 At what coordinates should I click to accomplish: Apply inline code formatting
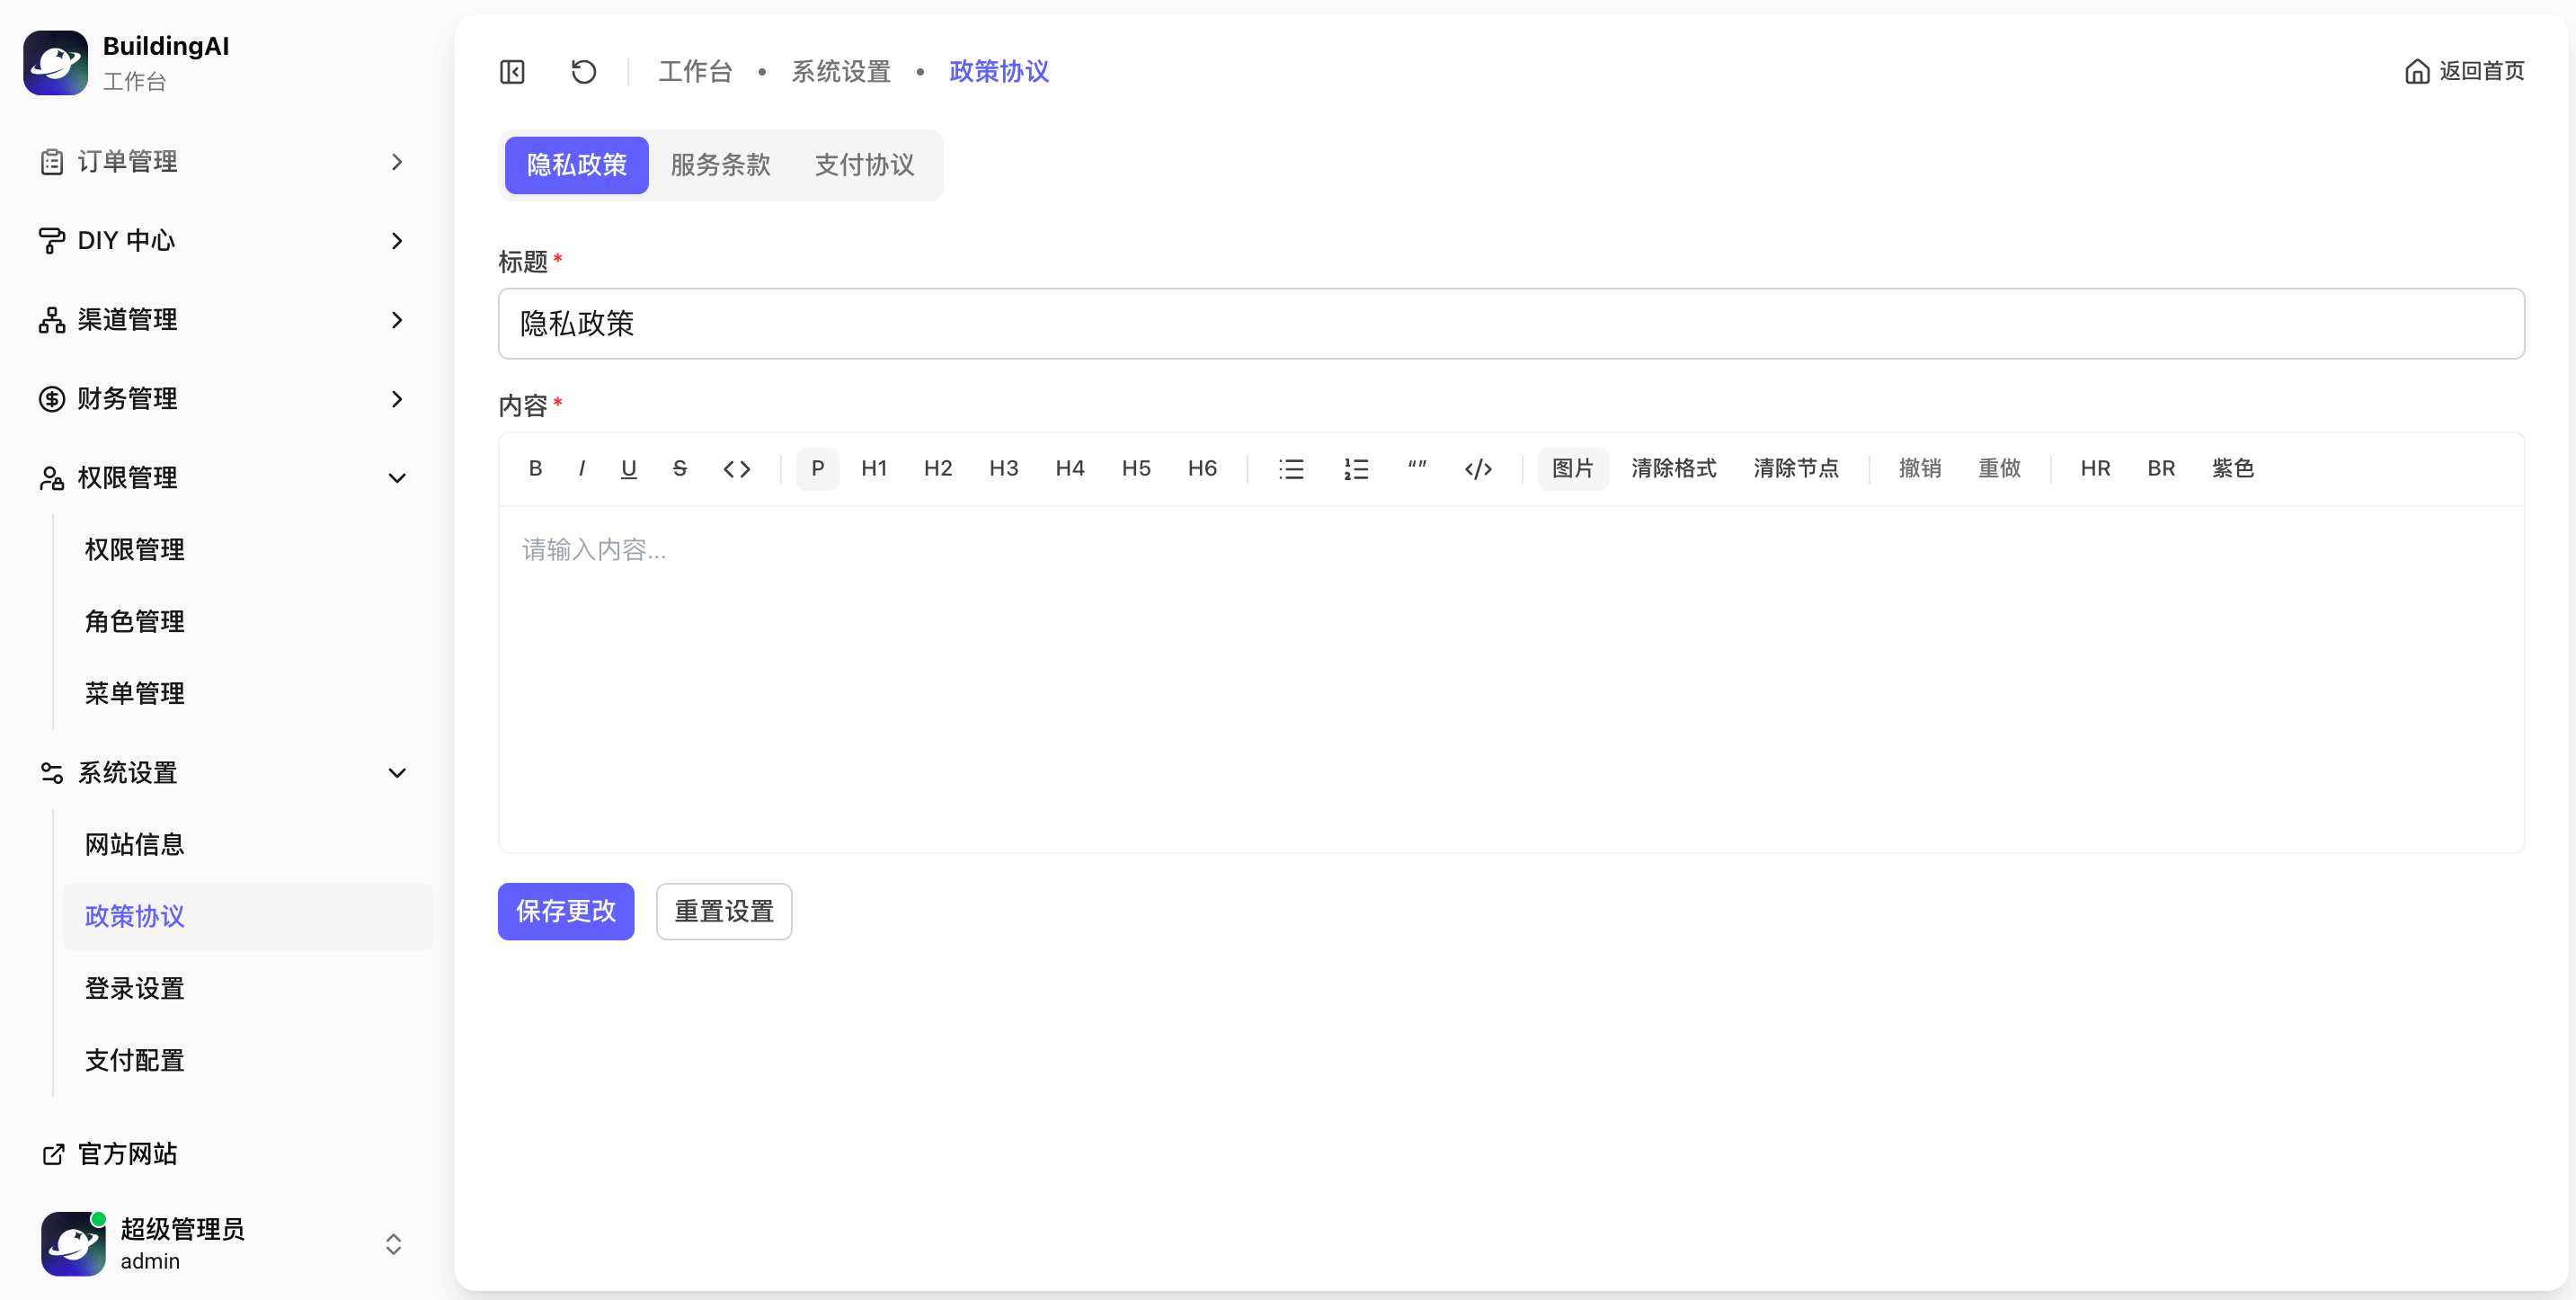[737, 468]
